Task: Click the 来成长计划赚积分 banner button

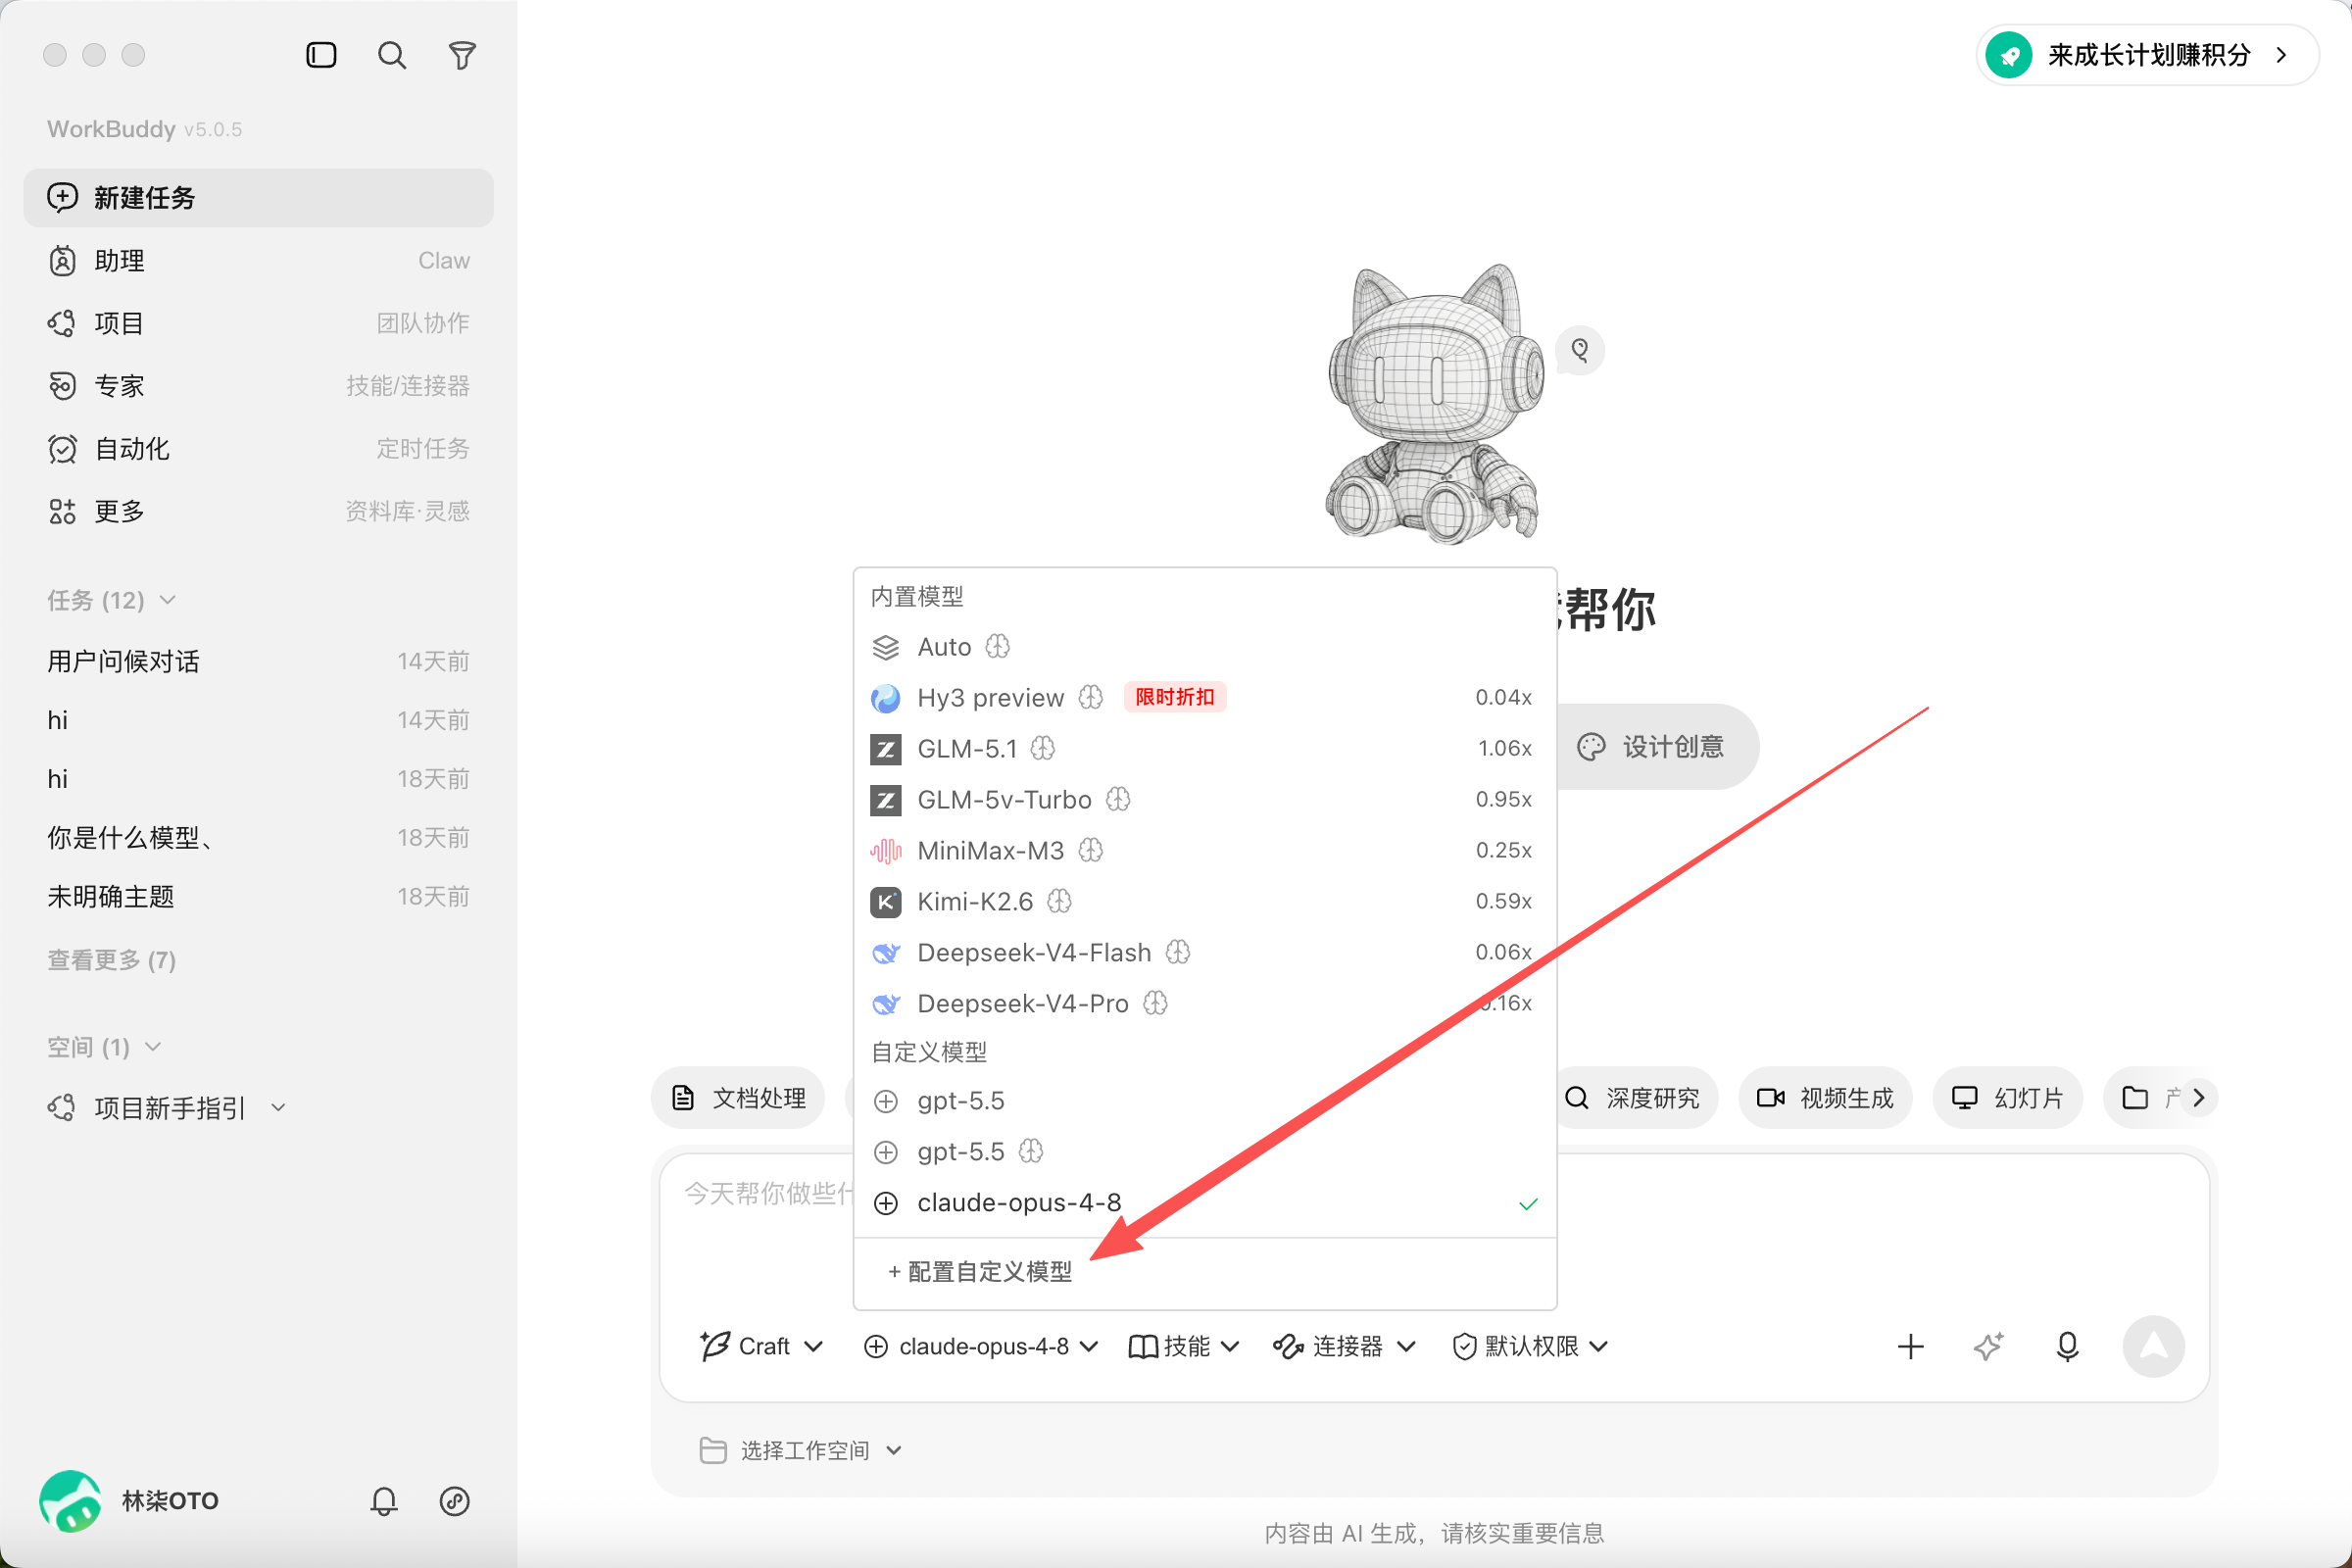Action: [2146, 55]
